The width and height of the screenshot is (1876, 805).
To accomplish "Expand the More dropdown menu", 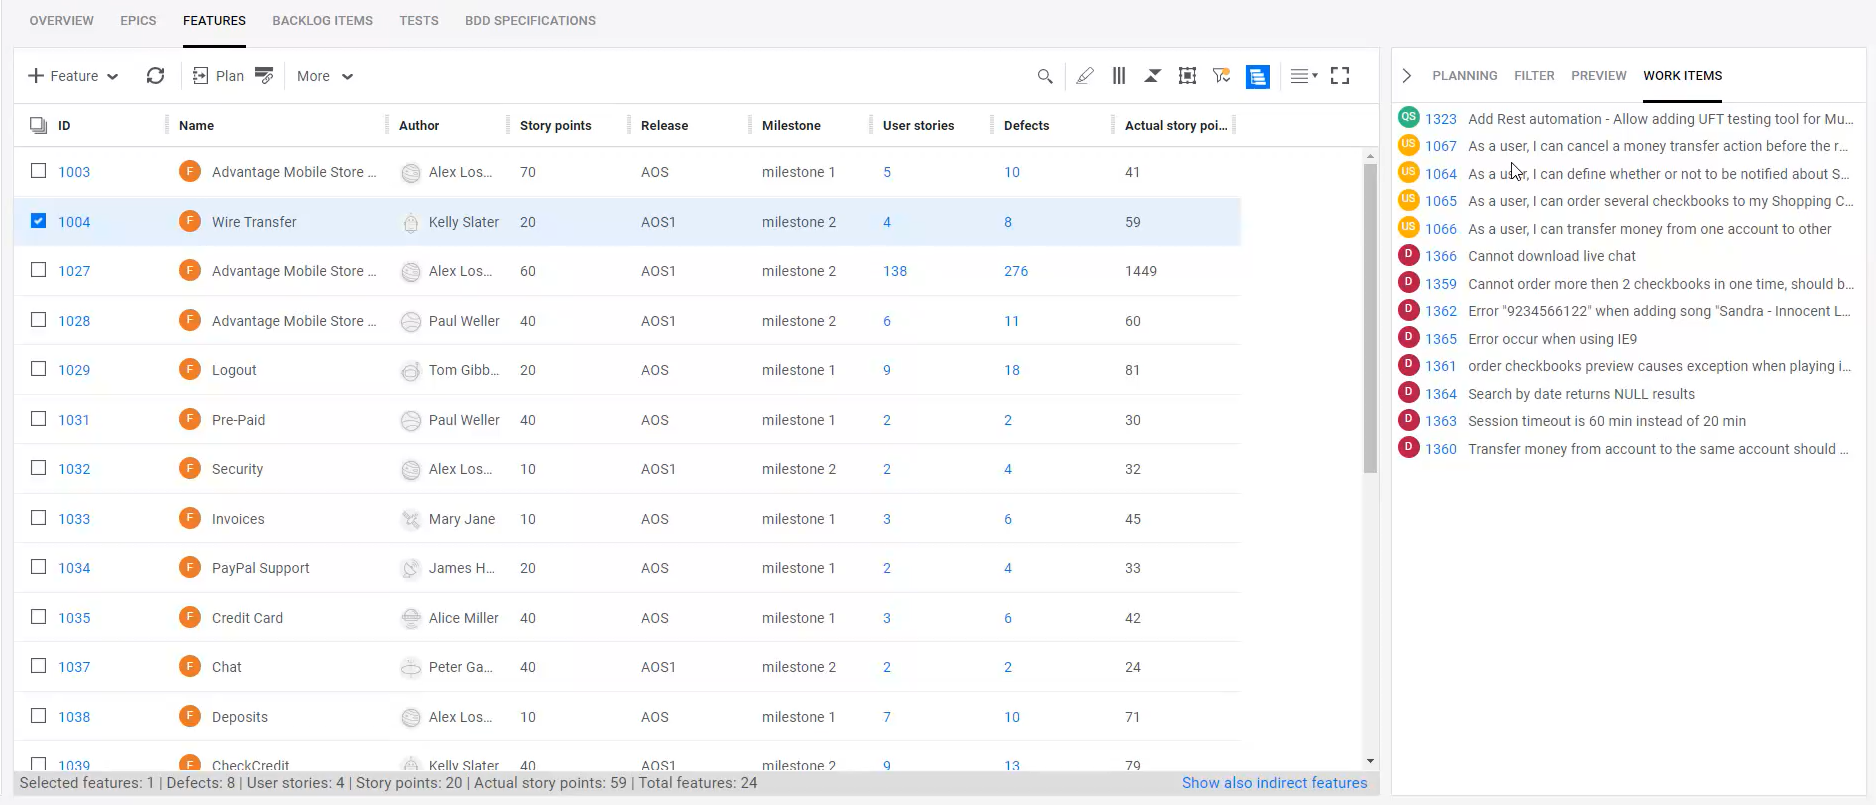I will pyautogui.click(x=325, y=76).
